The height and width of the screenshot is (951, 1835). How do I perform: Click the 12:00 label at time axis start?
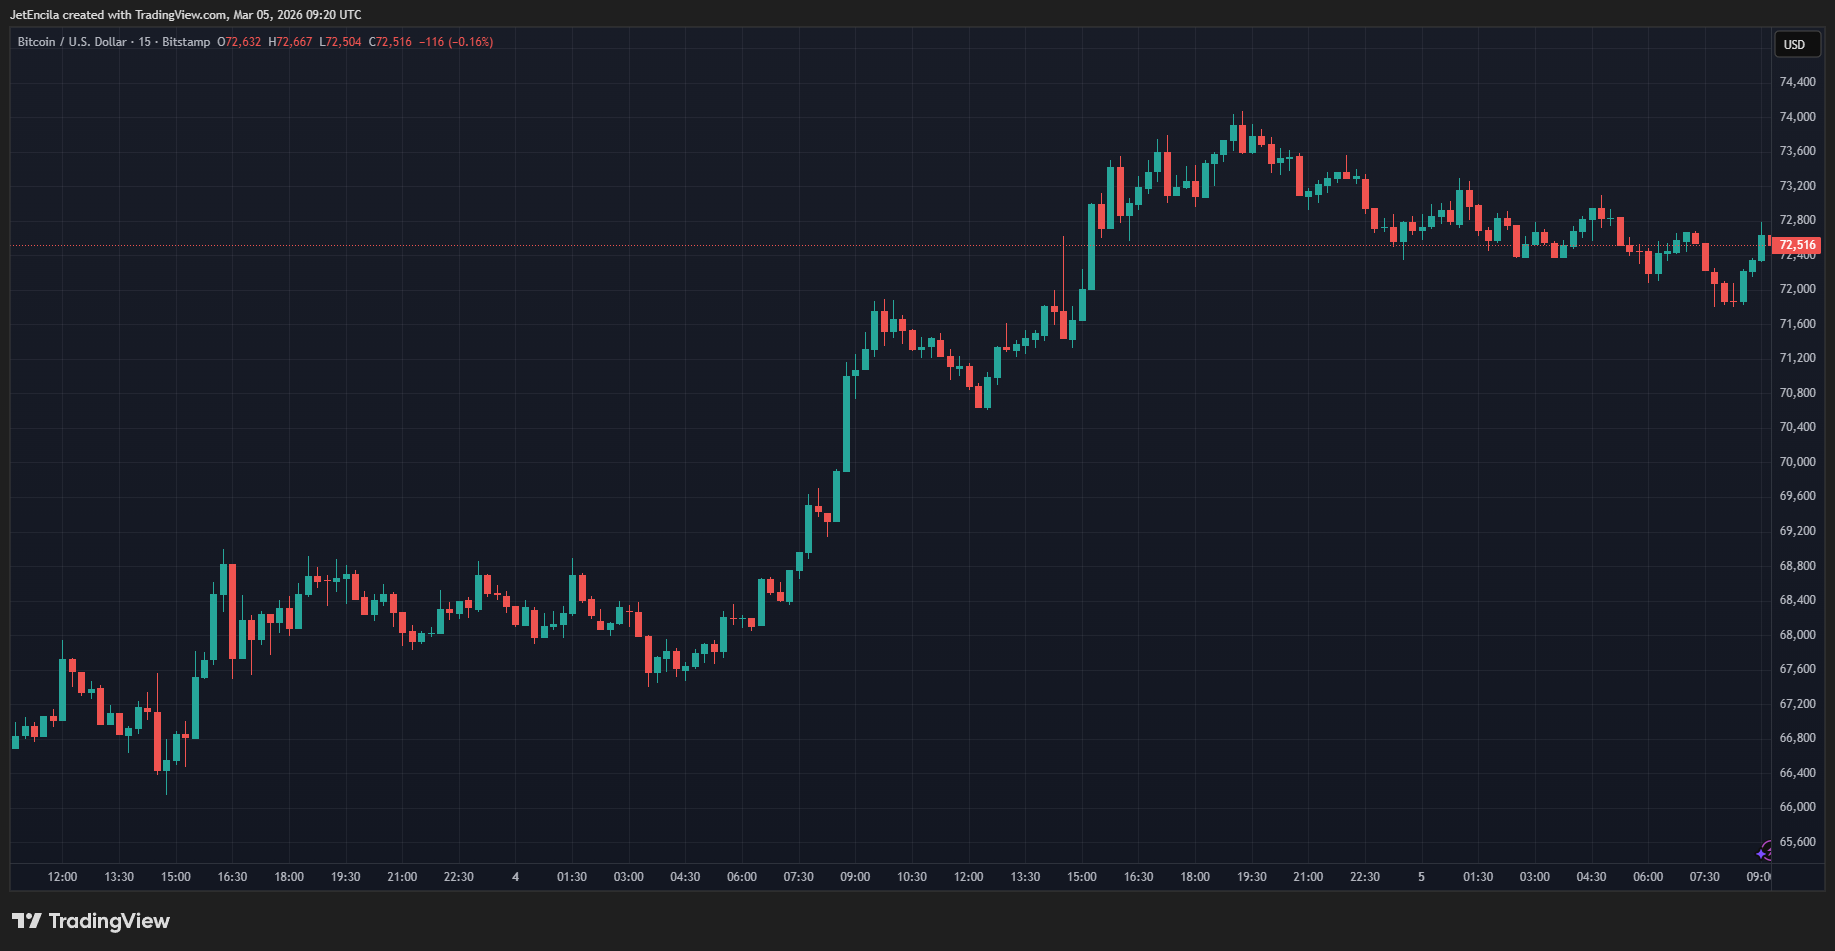click(62, 877)
